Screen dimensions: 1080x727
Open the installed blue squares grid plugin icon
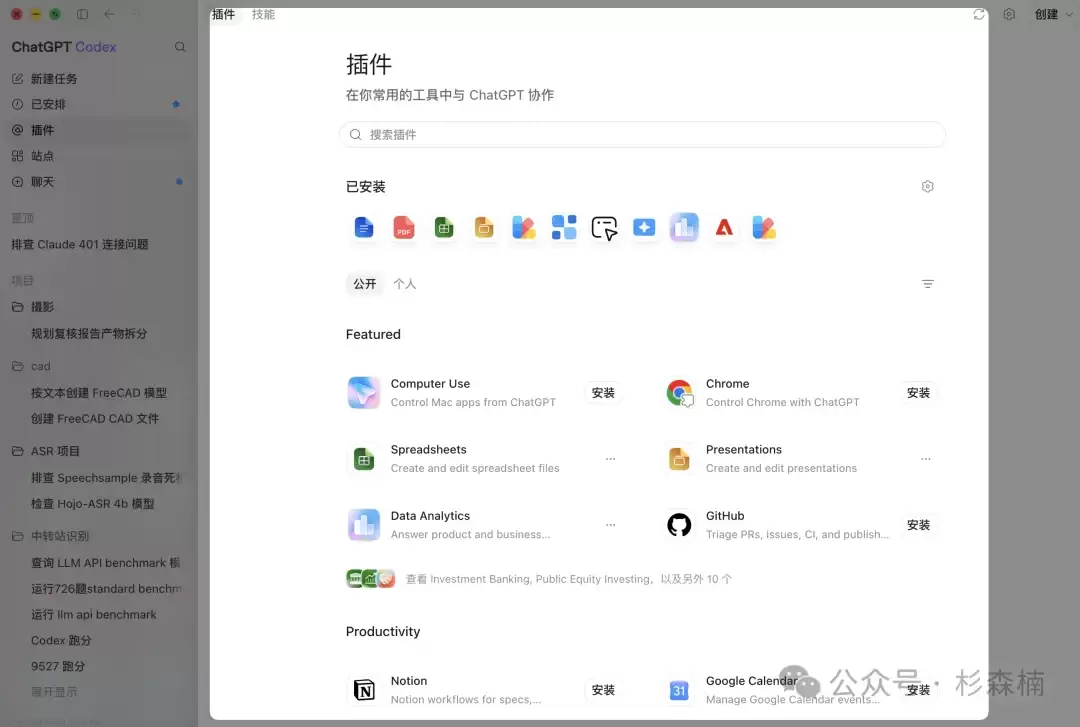[563, 227]
